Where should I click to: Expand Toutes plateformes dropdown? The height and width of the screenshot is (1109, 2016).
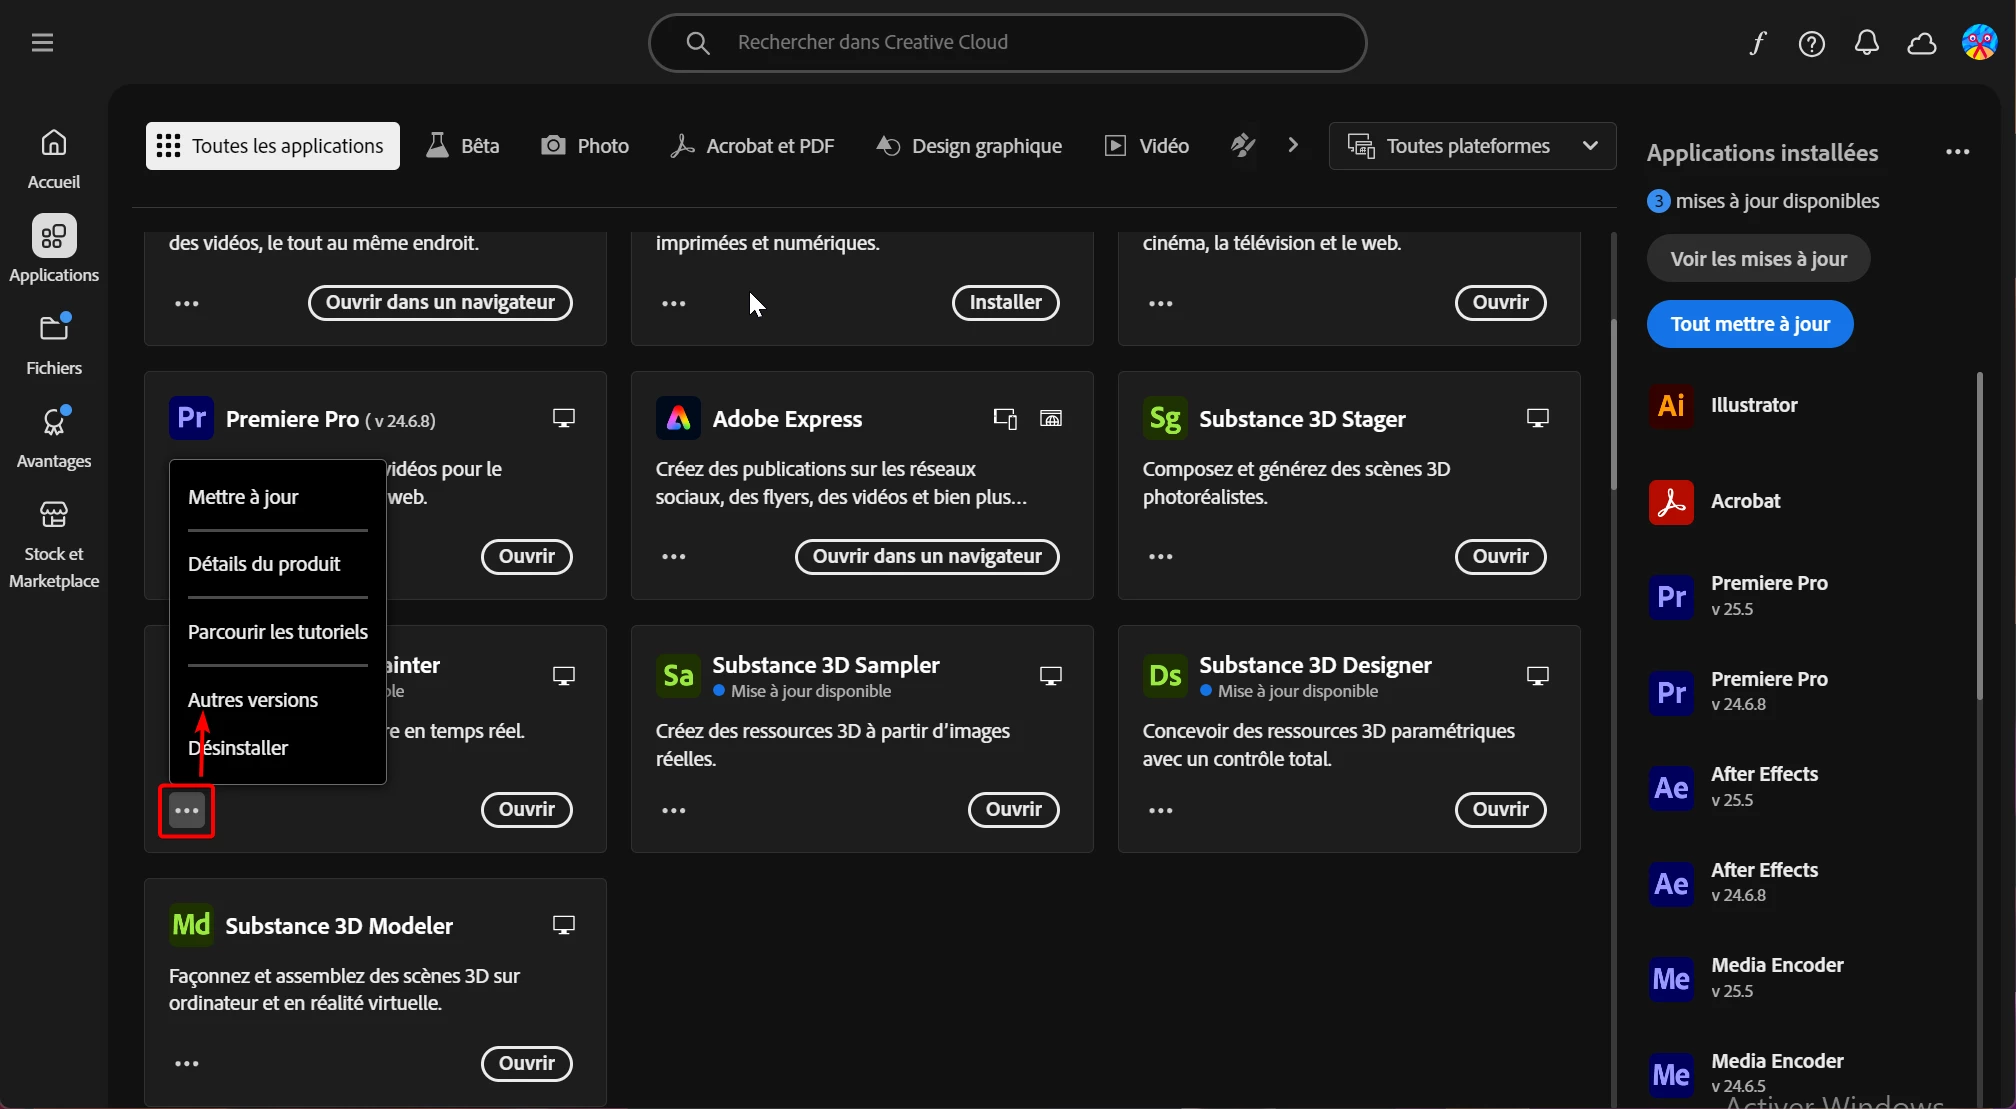(x=1472, y=146)
